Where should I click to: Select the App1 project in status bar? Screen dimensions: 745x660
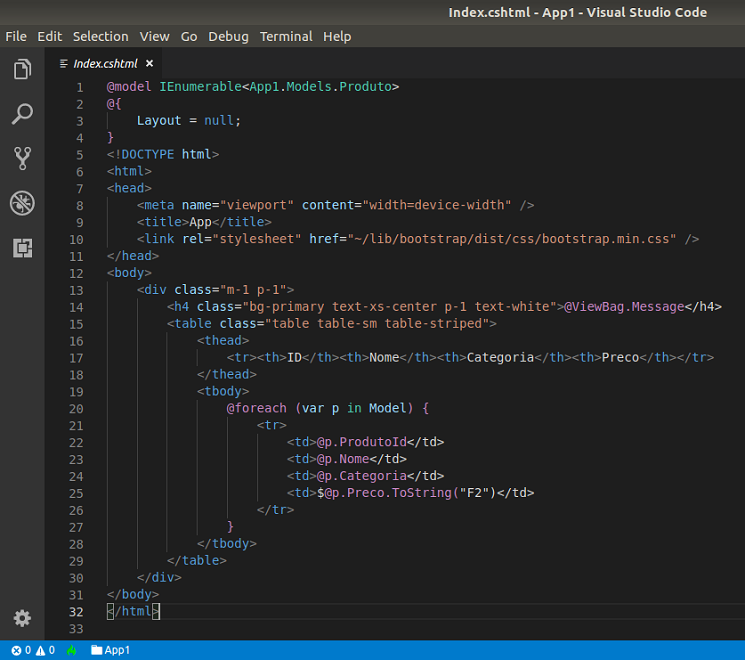pyautogui.click(x=110, y=650)
